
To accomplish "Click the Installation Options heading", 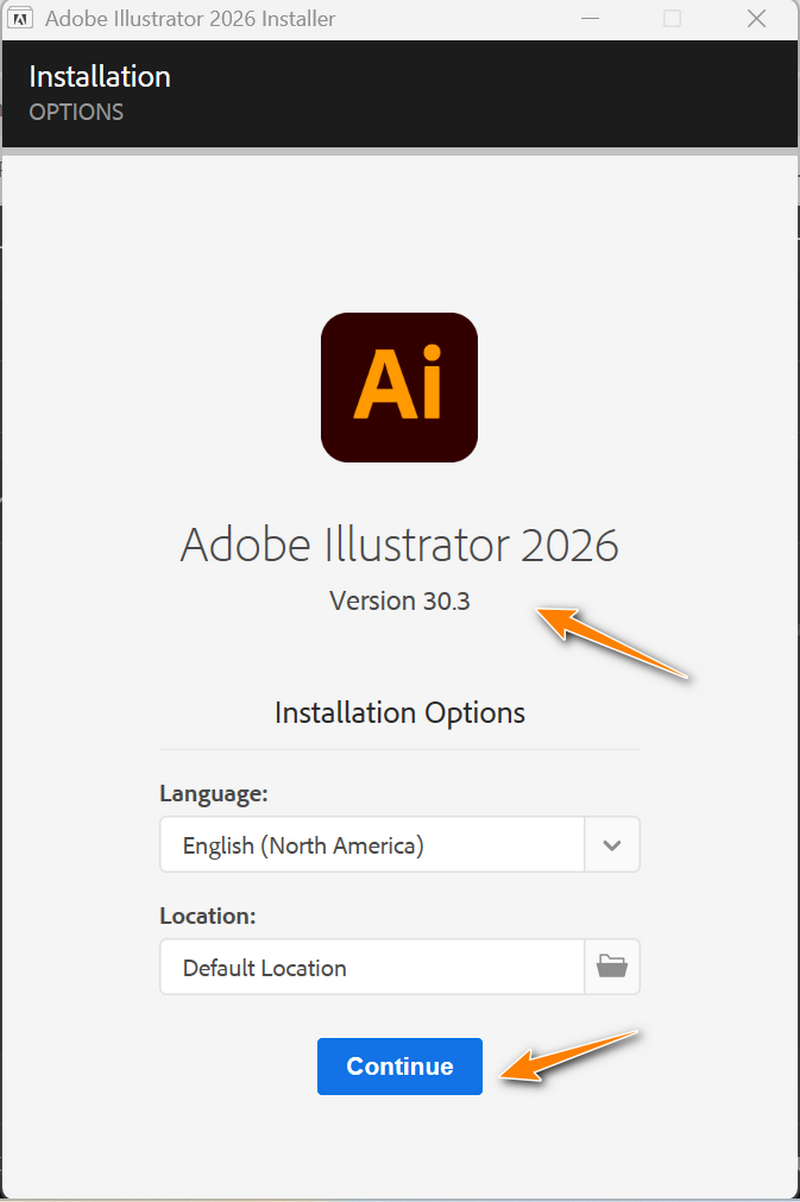I will [x=400, y=713].
